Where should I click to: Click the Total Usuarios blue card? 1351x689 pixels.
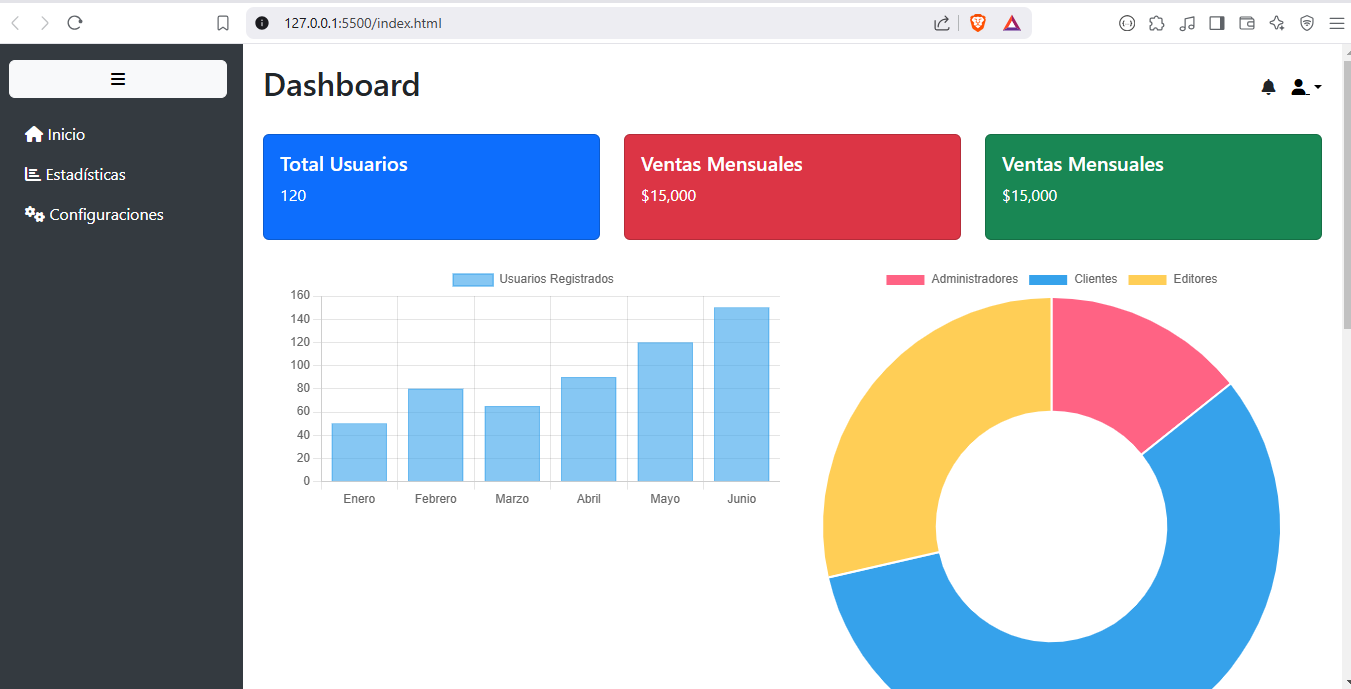point(431,187)
